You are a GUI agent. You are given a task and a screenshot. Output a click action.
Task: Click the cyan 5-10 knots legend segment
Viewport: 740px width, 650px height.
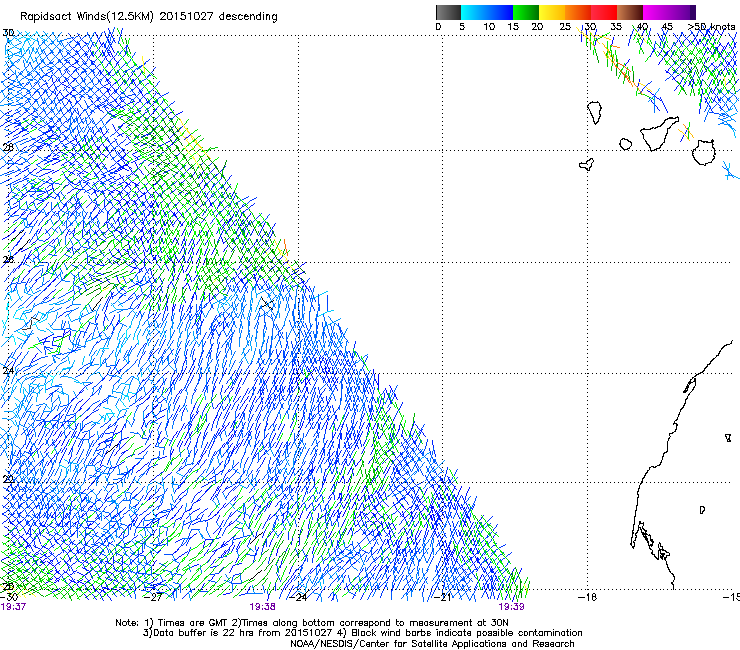474,12
